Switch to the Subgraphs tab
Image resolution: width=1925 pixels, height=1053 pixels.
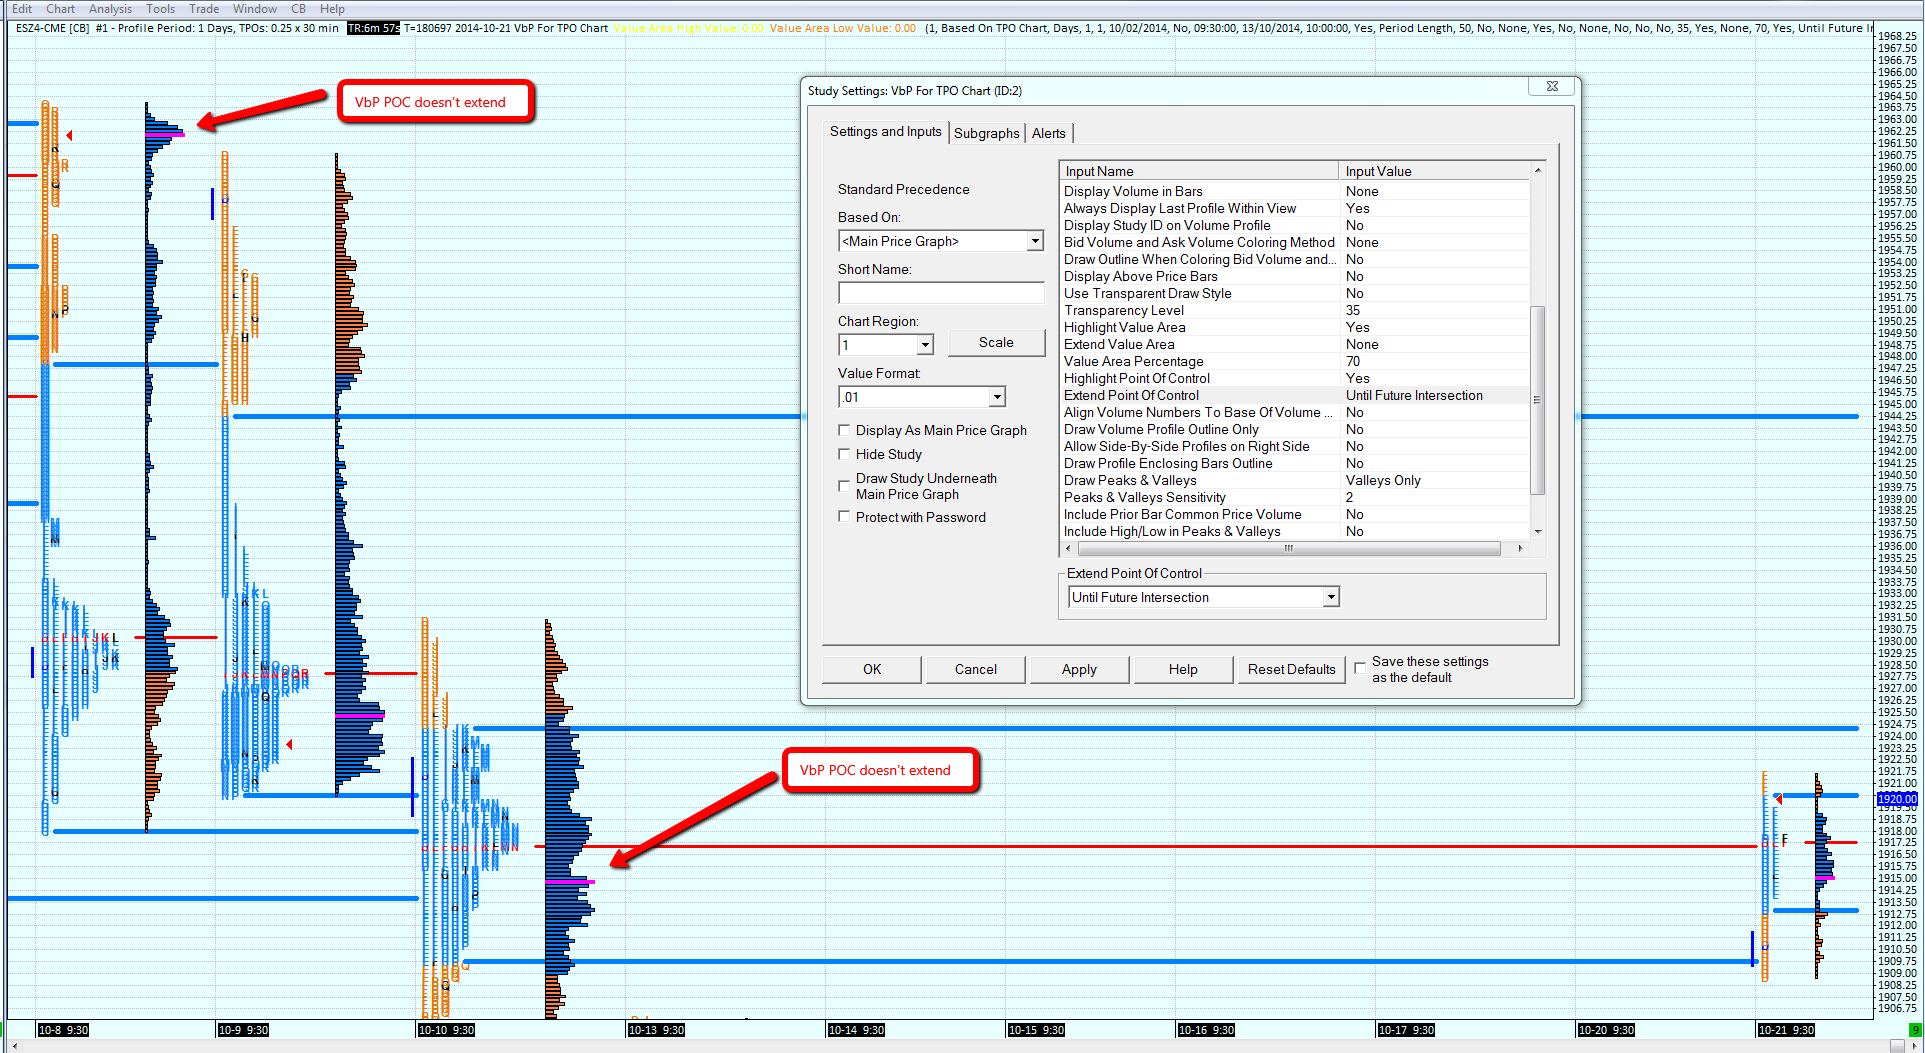pyautogui.click(x=986, y=133)
